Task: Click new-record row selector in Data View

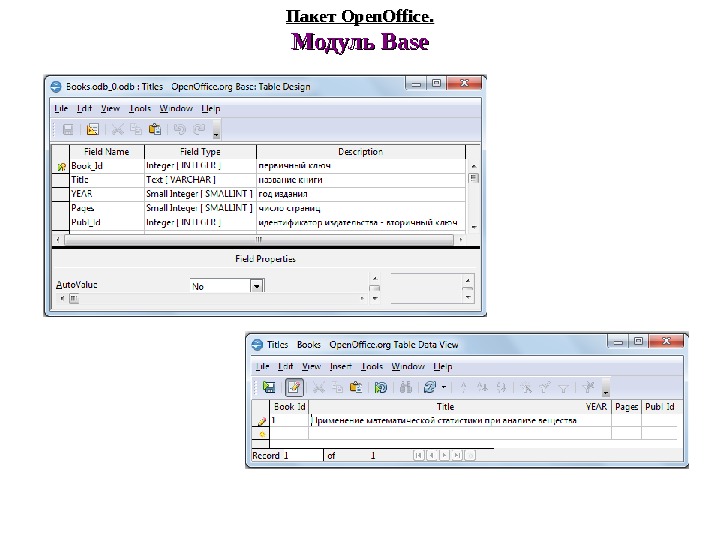Action: click(x=261, y=434)
